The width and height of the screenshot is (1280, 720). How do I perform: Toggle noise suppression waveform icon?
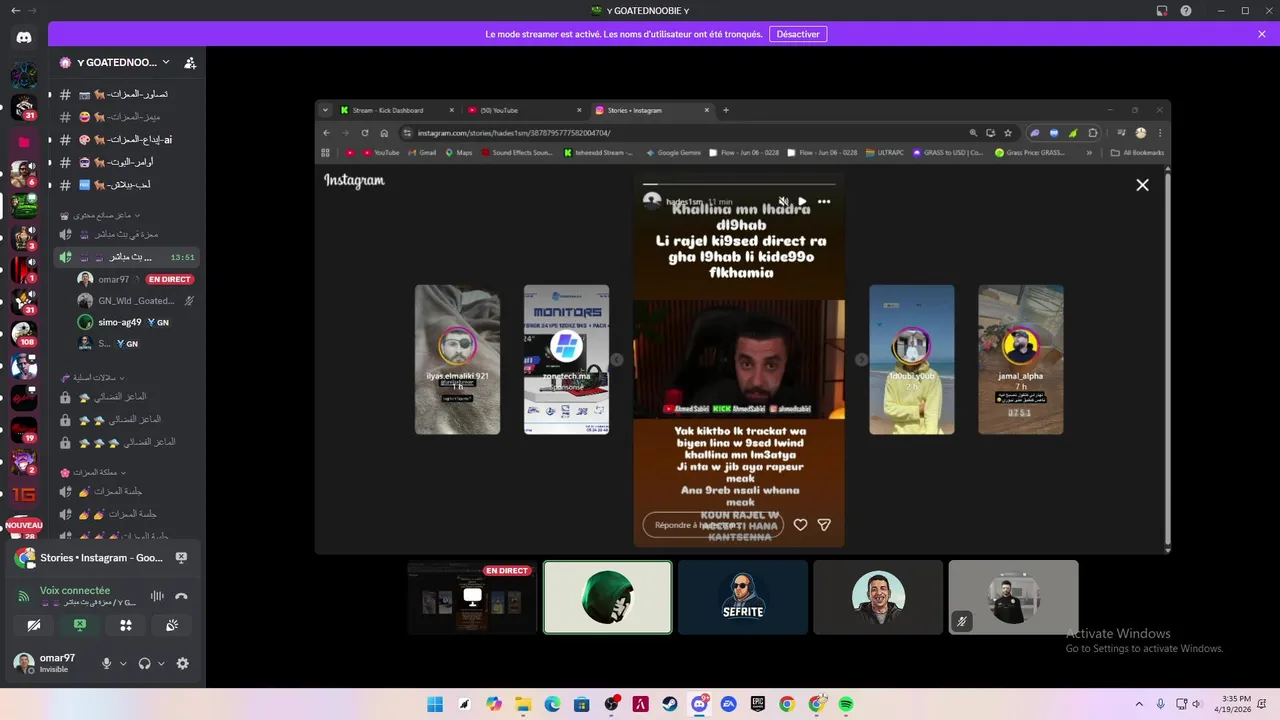pos(157,596)
